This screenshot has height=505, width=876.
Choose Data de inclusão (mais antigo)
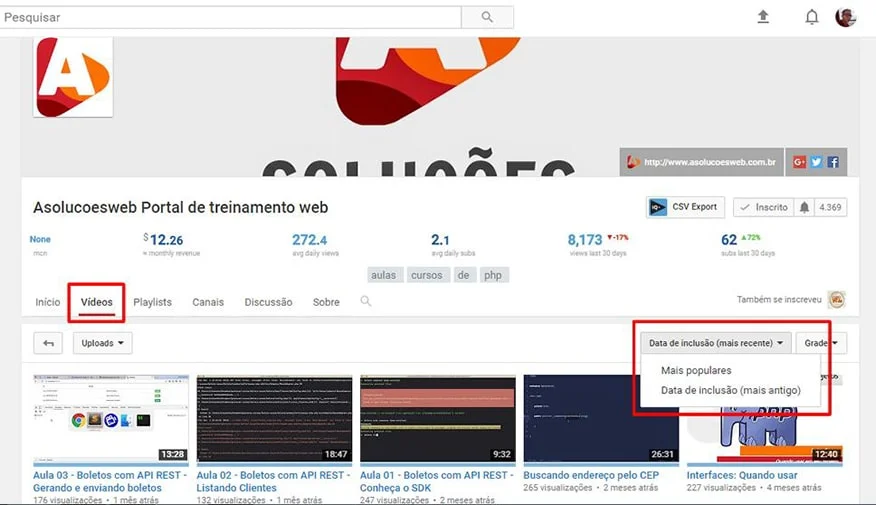tap(730, 390)
